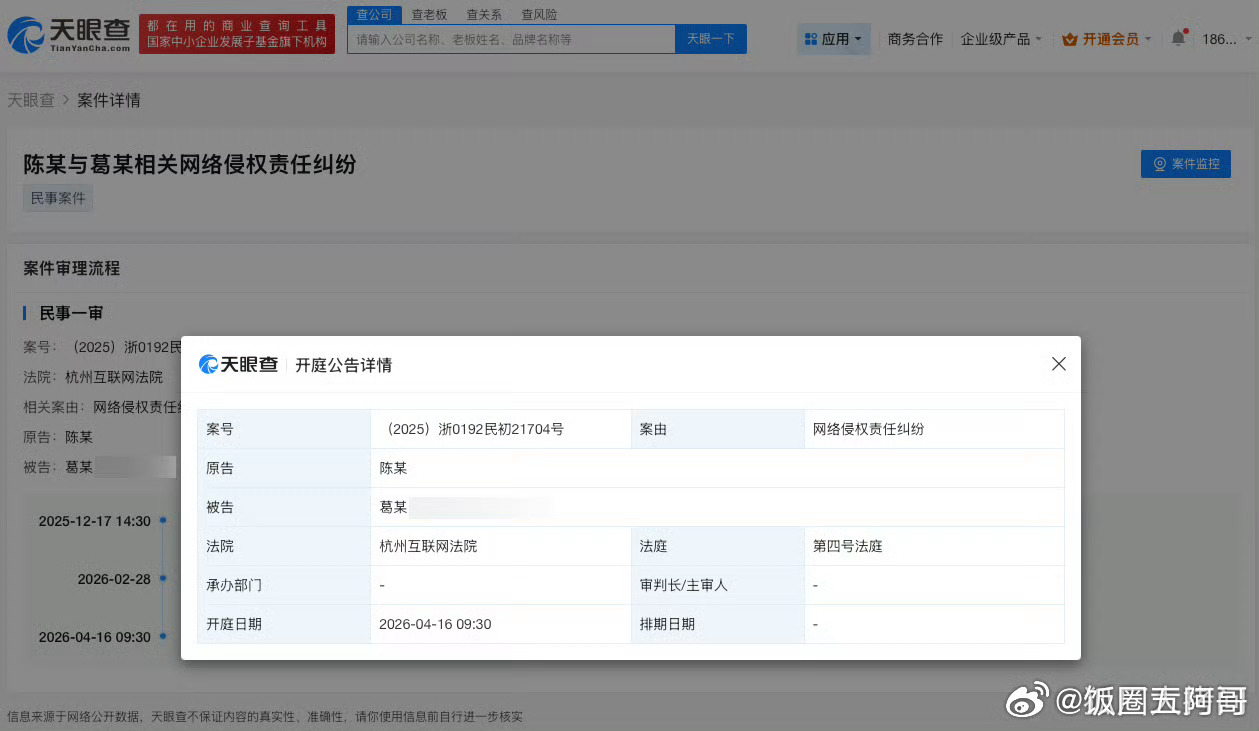Click the 案件监控 monitoring button

click(1185, 164)
